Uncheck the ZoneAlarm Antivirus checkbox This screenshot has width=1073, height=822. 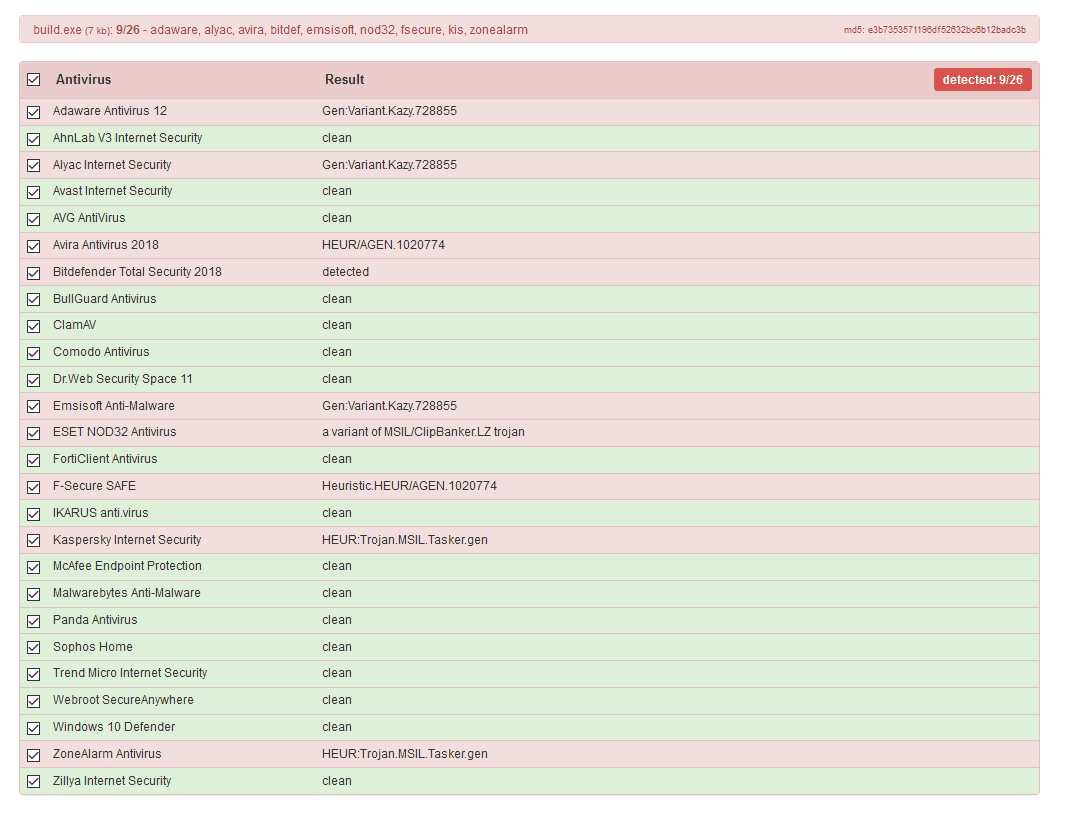click(x=34, y=755)
